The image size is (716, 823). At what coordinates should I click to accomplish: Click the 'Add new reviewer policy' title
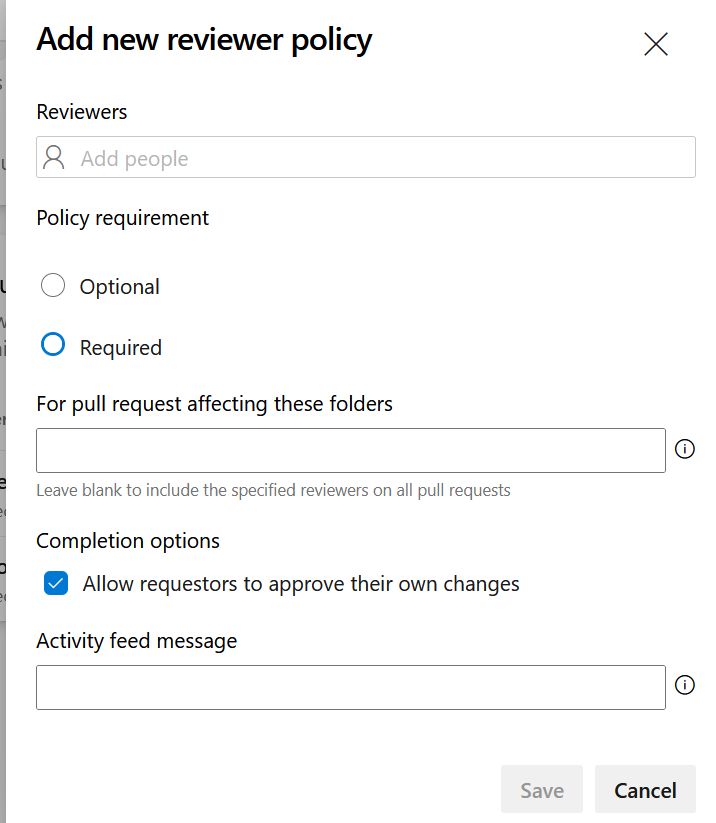[x=204, y=40]
